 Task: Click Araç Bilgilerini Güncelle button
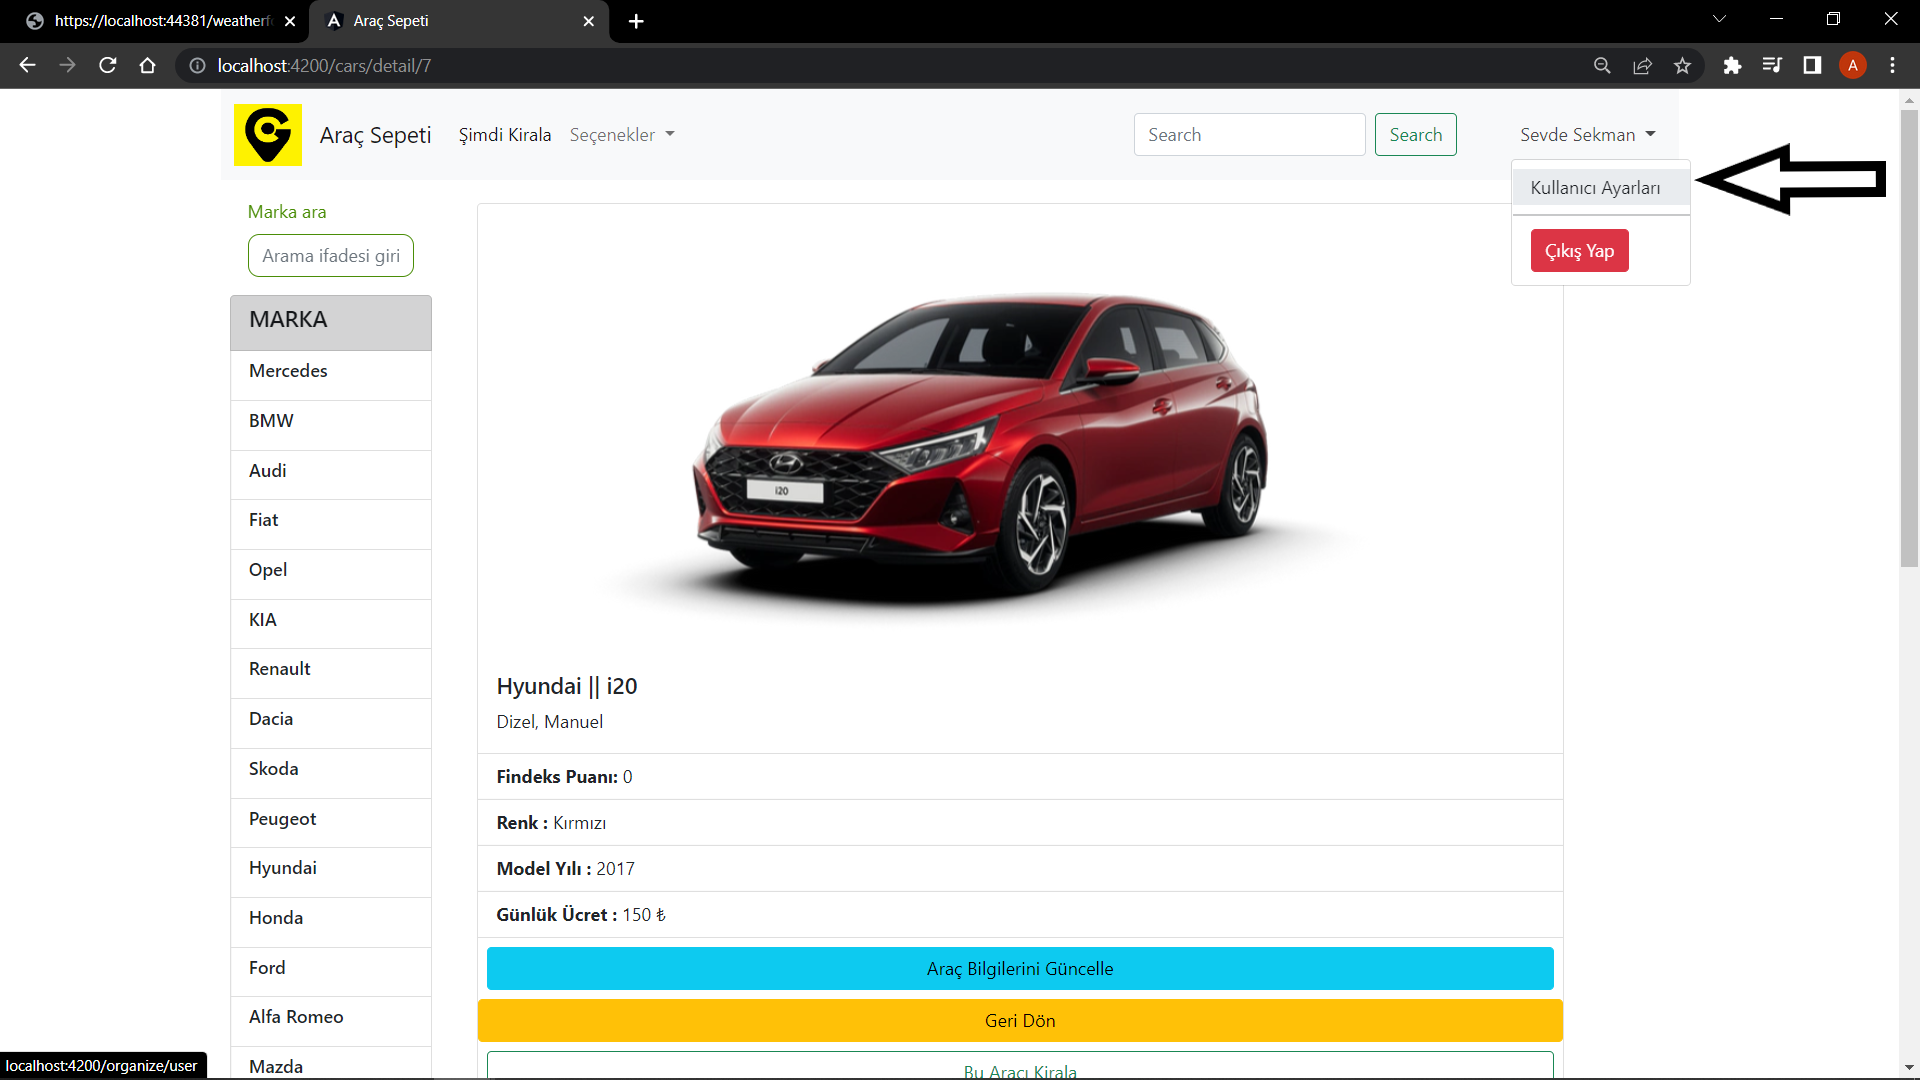pyautogui.click(x=1020, y=968)
